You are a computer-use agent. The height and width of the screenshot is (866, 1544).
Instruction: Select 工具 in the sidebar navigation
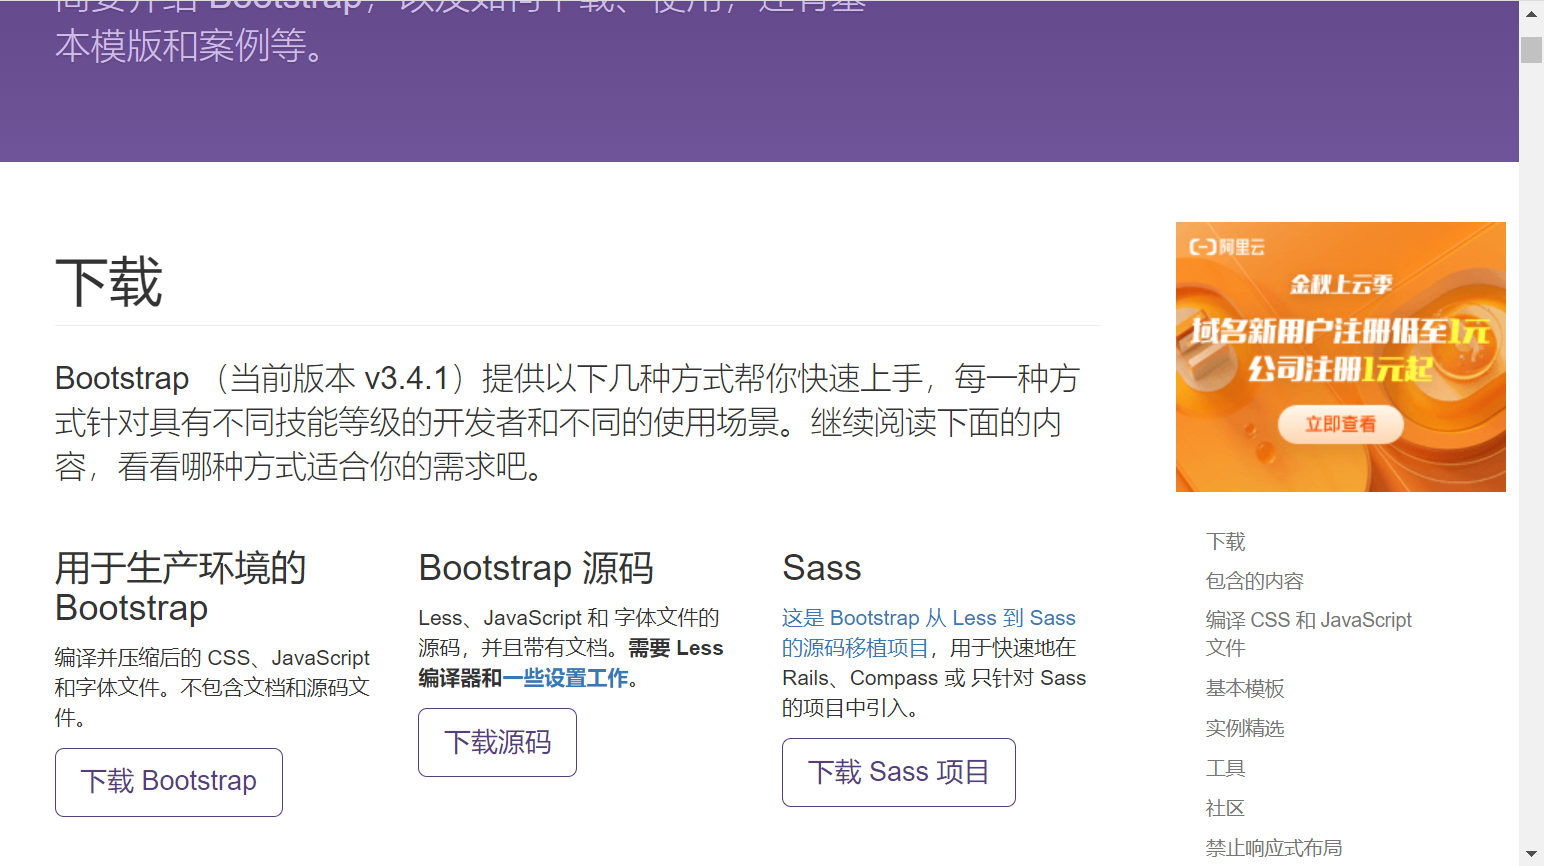pos(1225,768)
